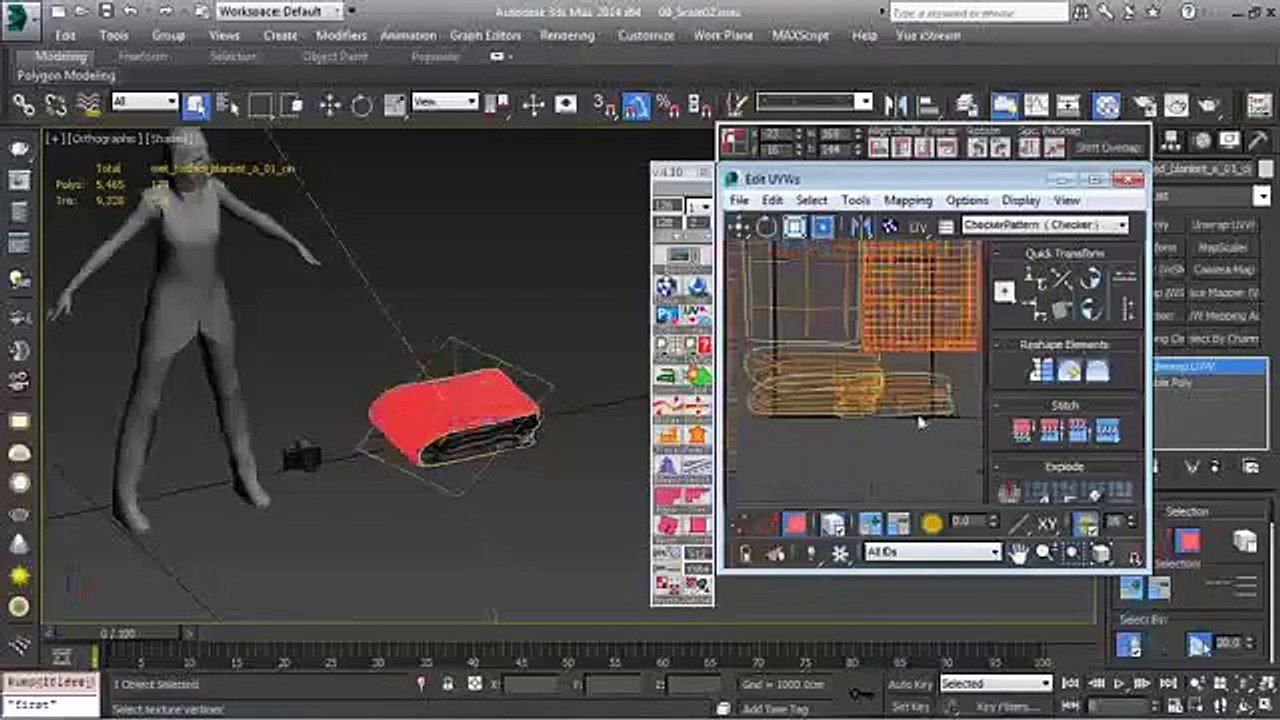Click the Straighten Selection icon in Reshape Elements
Screen dimensions: 1280x720
1042,371
